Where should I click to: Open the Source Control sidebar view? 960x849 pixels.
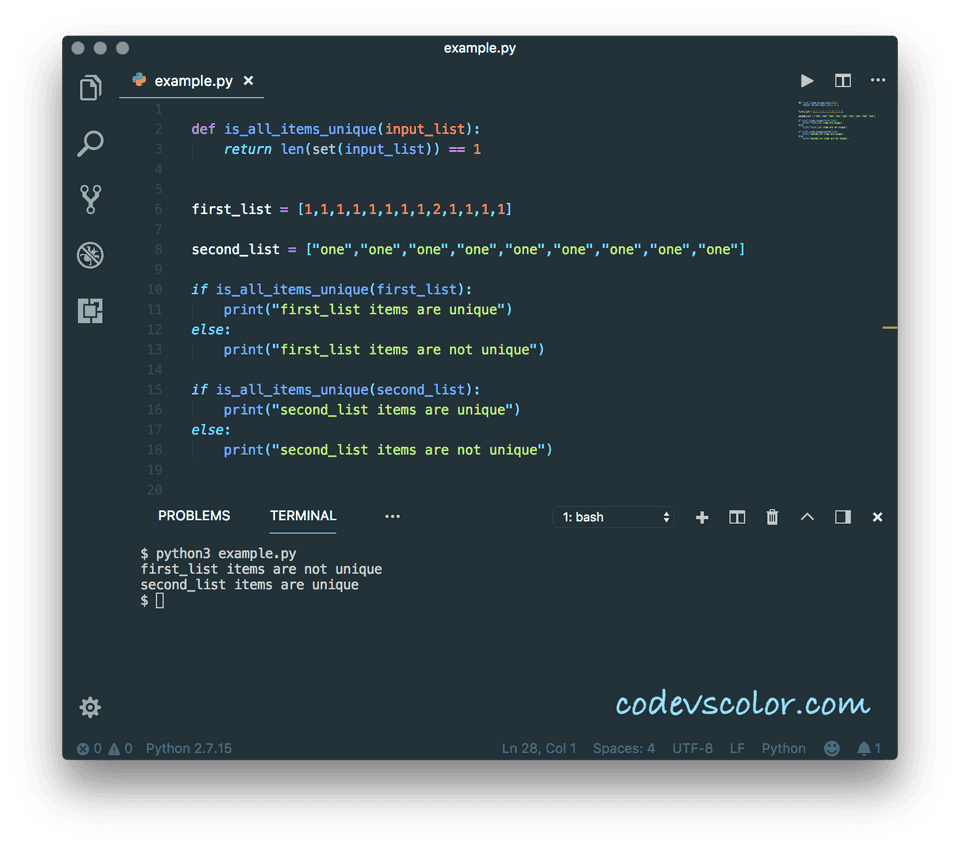[91, 200]
